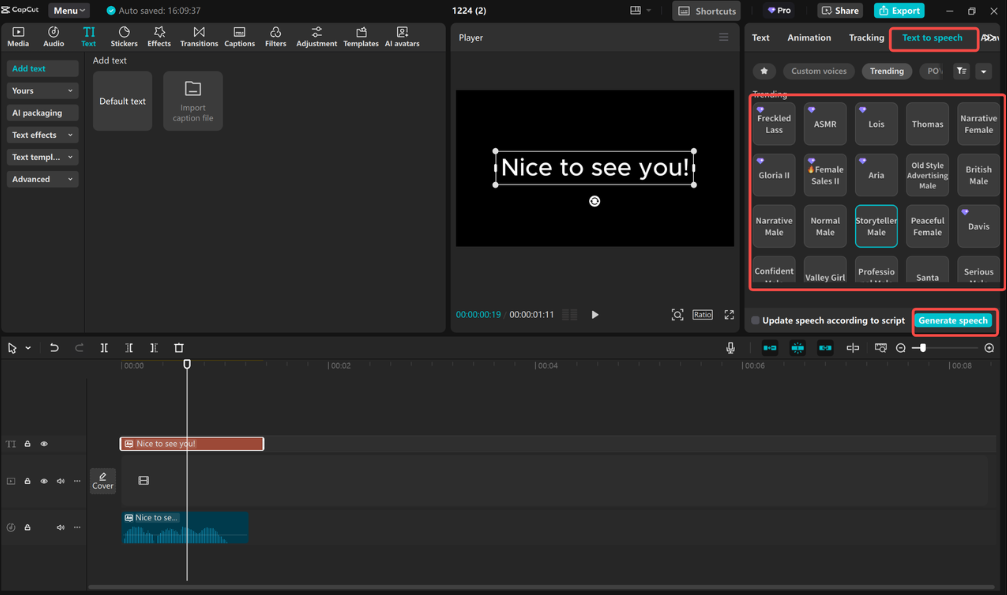Open the Transitions panel

point(199,37)
